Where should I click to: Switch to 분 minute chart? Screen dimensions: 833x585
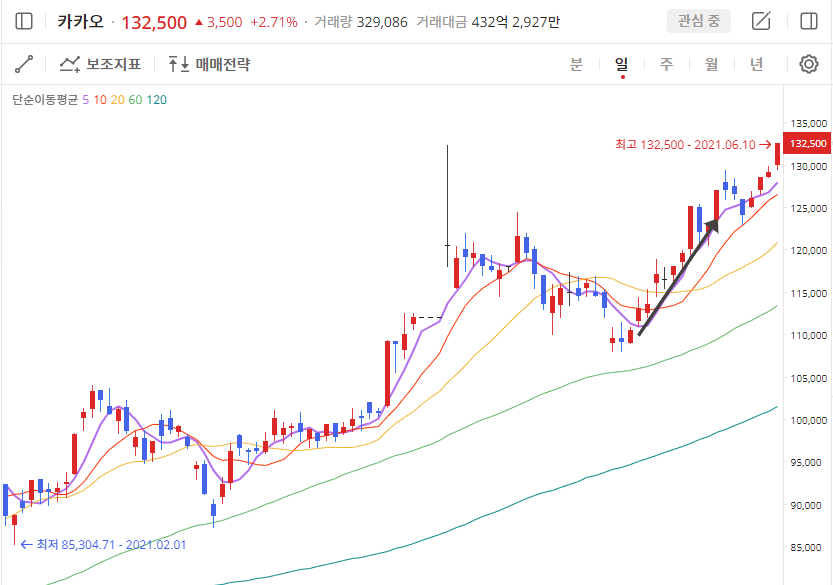click(x=576, y=64)
